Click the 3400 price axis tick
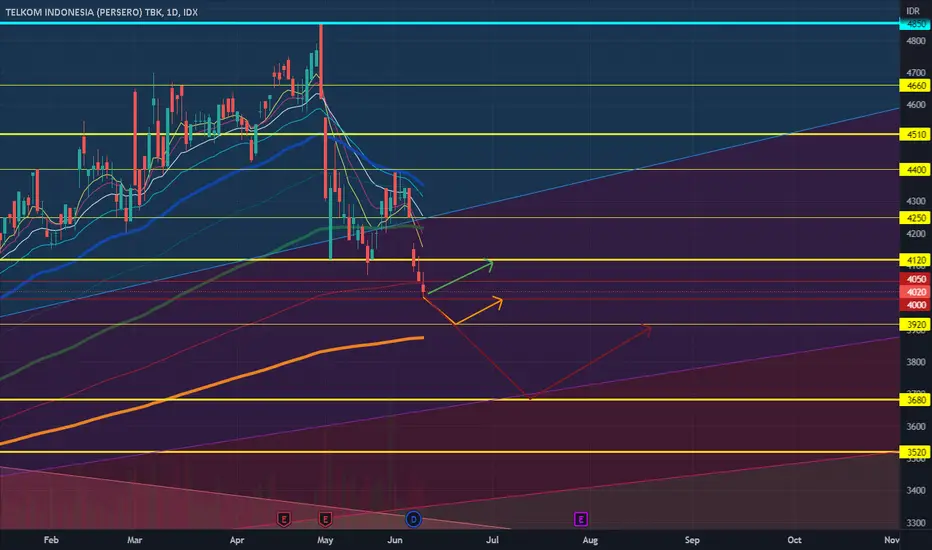 916,491
